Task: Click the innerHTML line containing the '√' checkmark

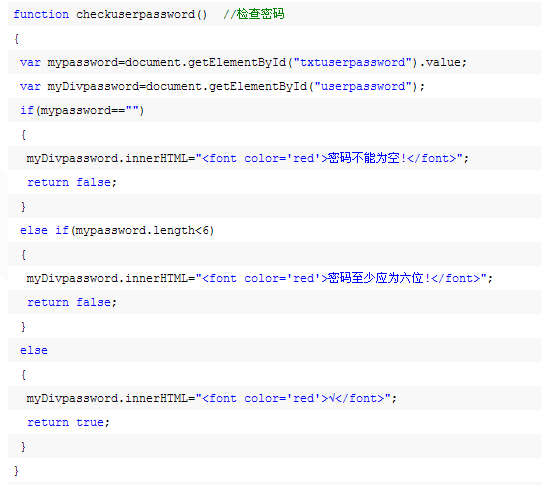Action: (212, 399)
